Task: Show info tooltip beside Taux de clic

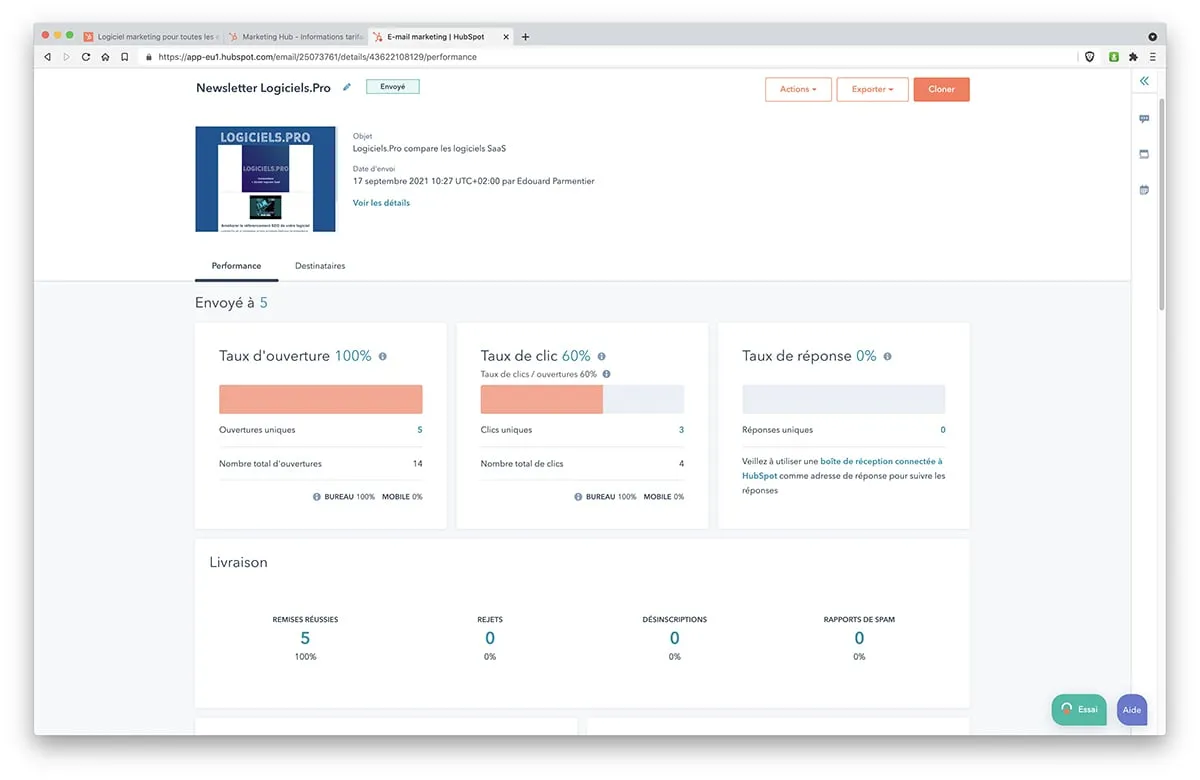Action: click(x=601, y=356)
